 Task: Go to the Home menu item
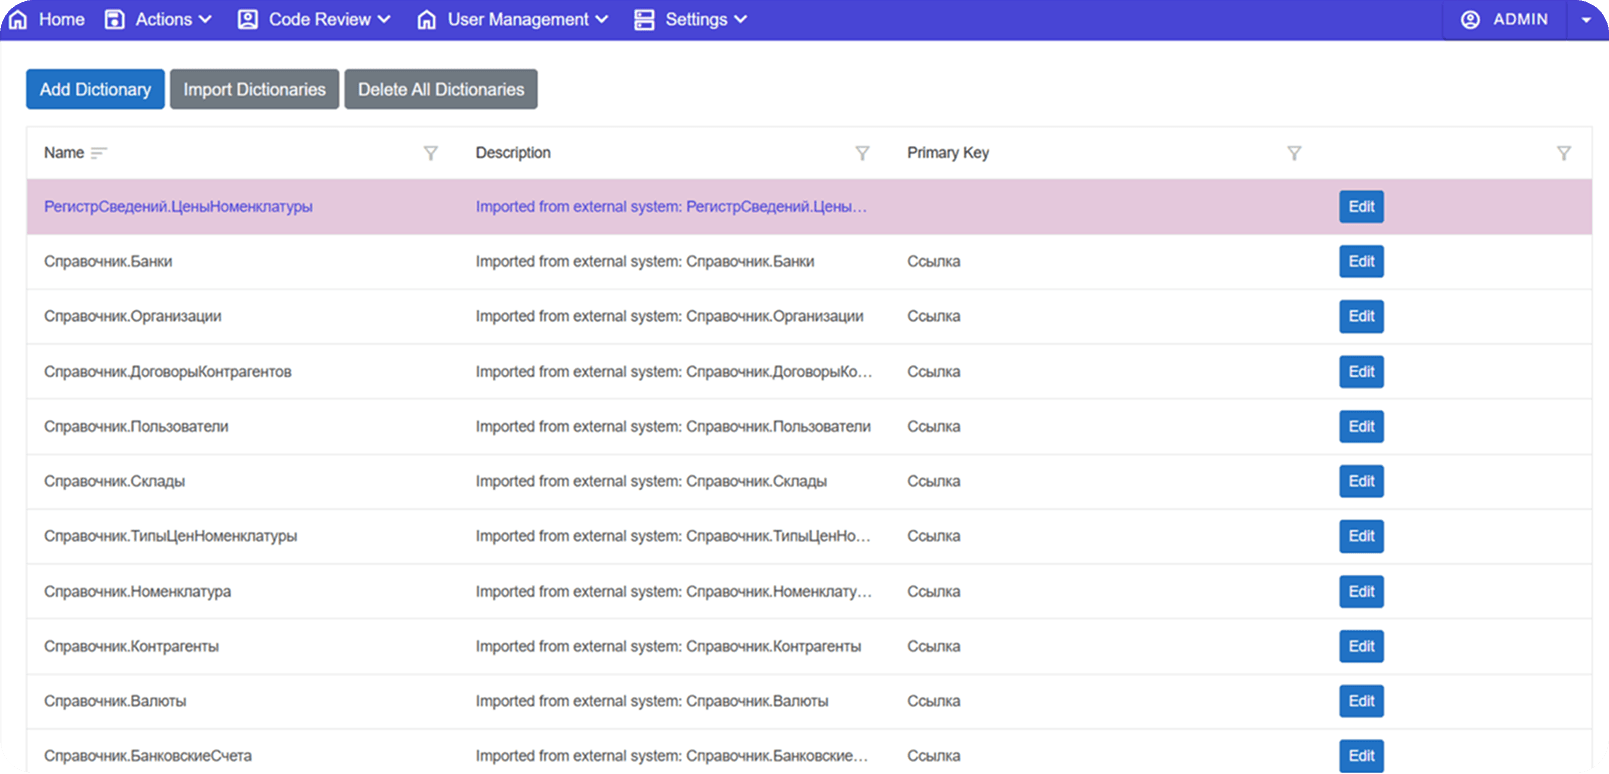pyautogui.click(x=61, y=20)
